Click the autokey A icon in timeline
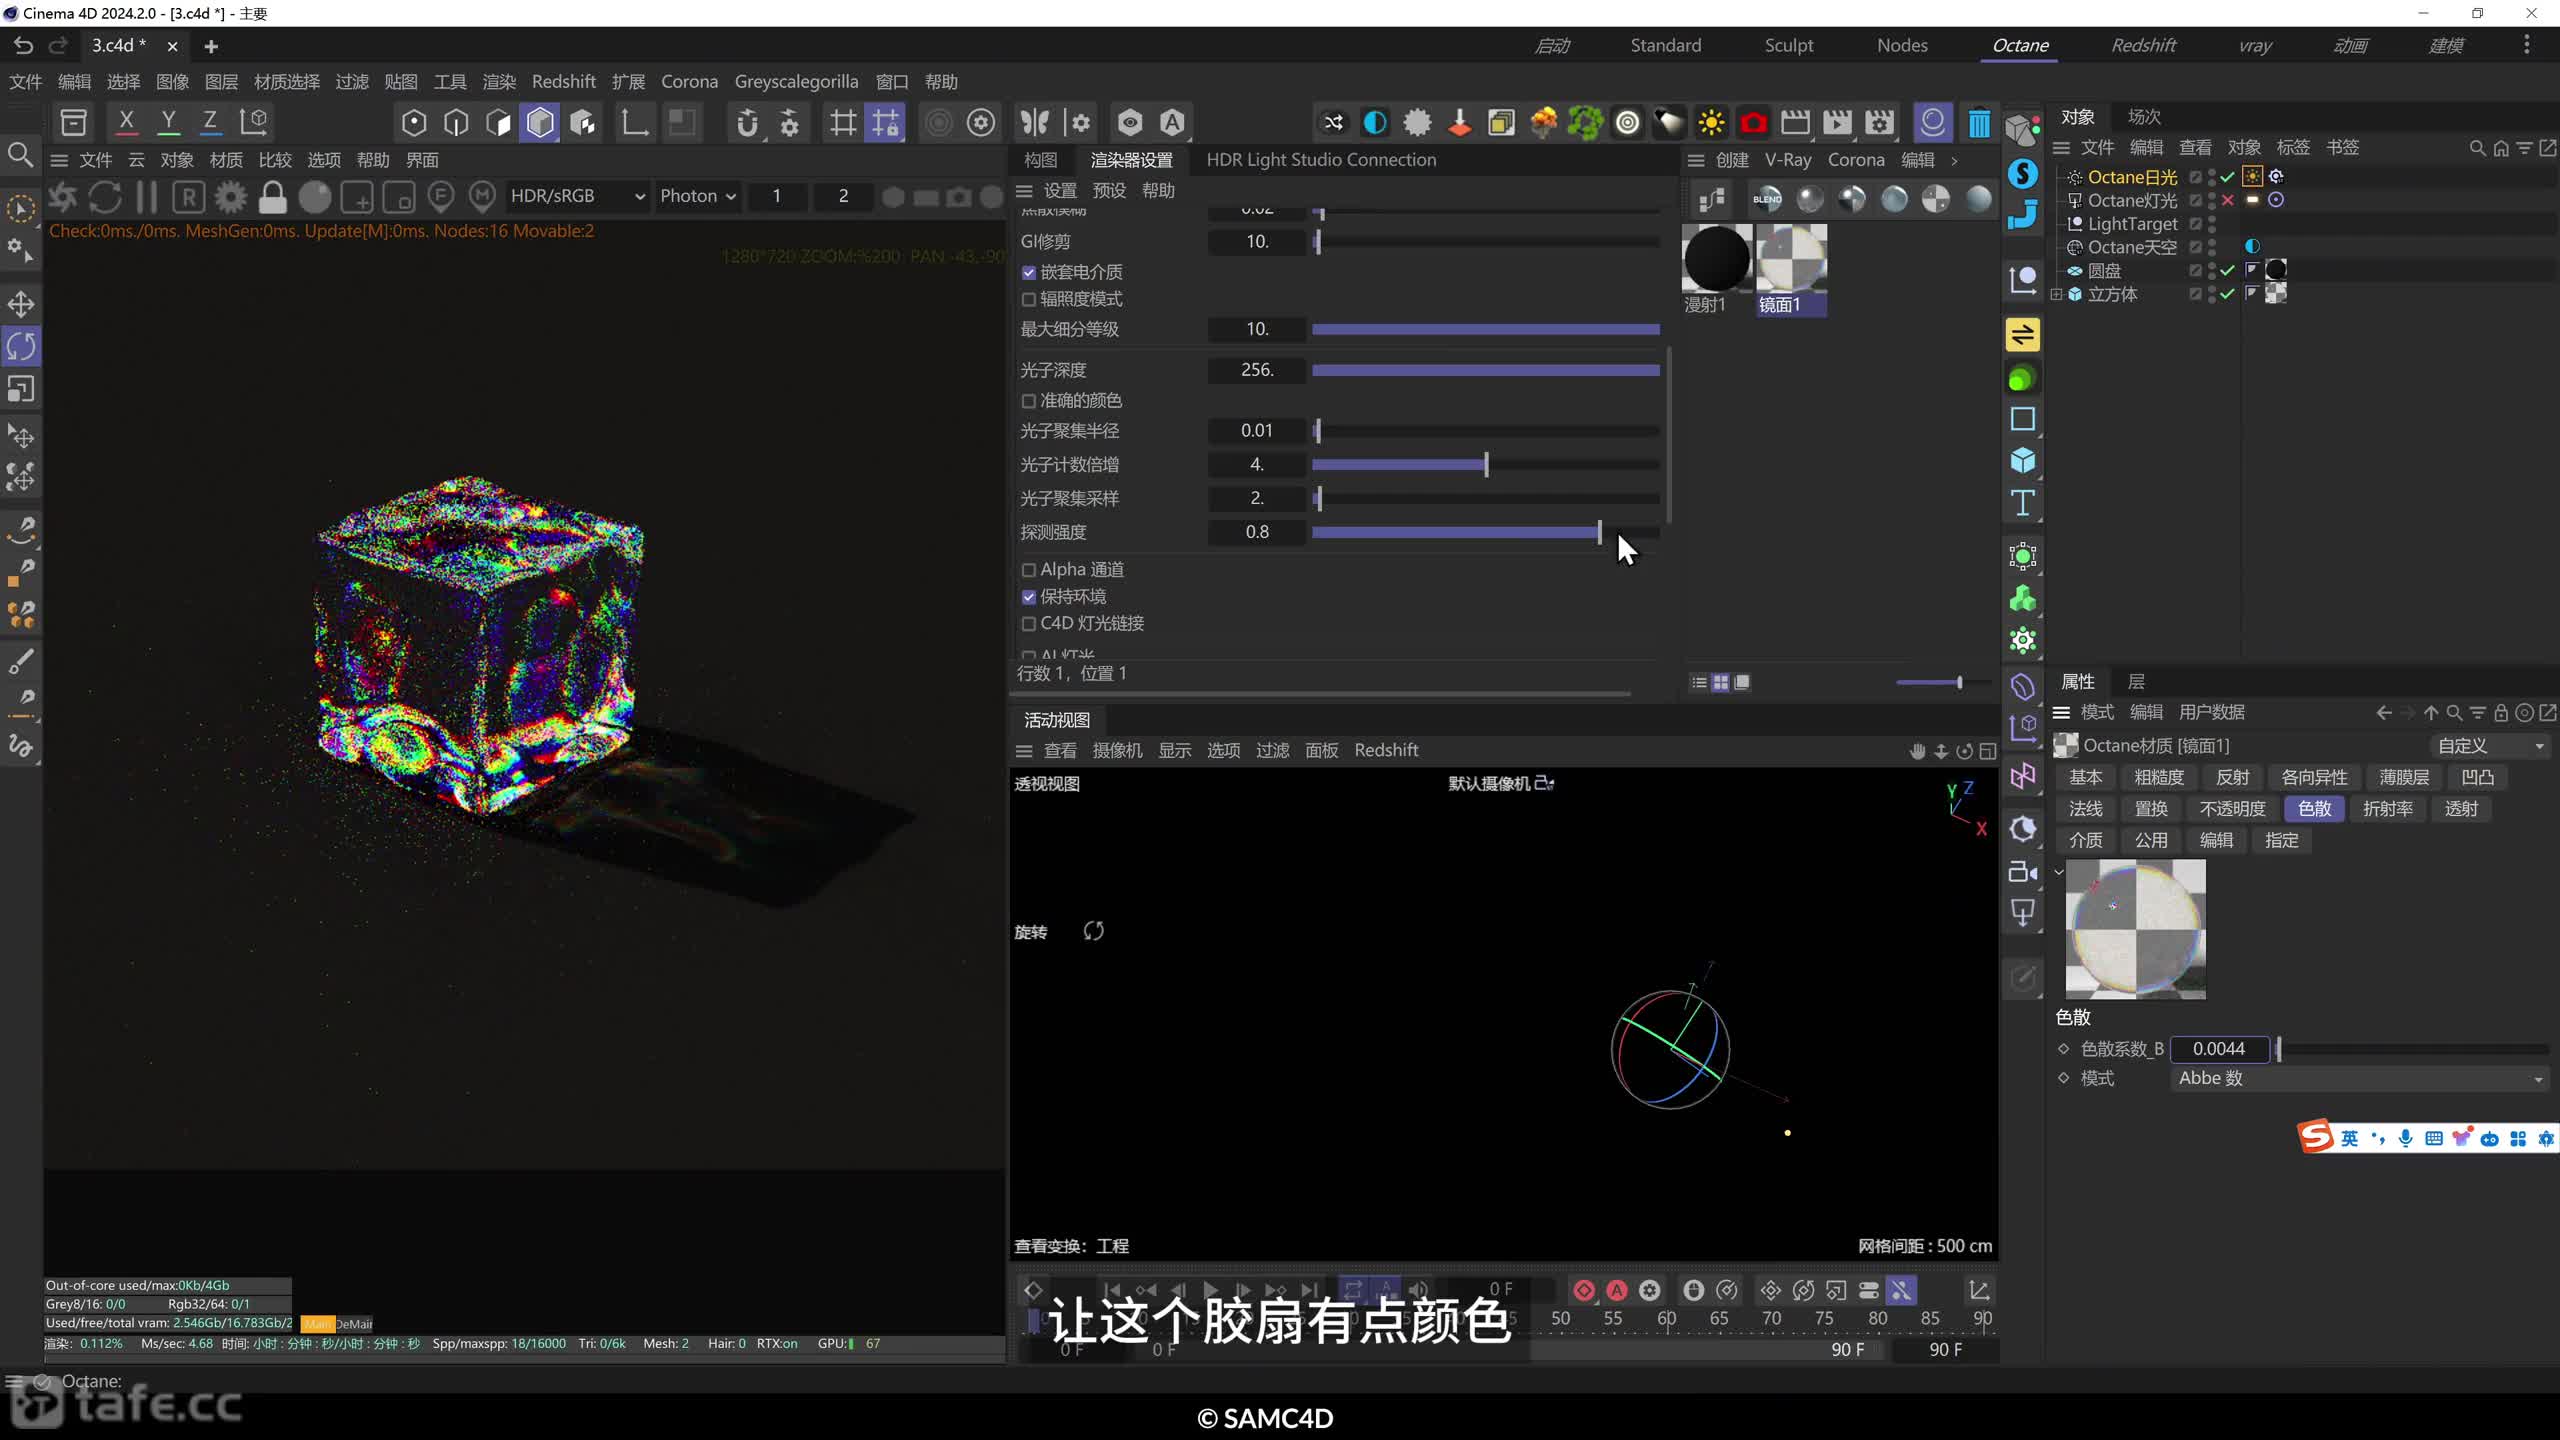Viewport: 2560px width, 1440px height. pos(1616,1290)
